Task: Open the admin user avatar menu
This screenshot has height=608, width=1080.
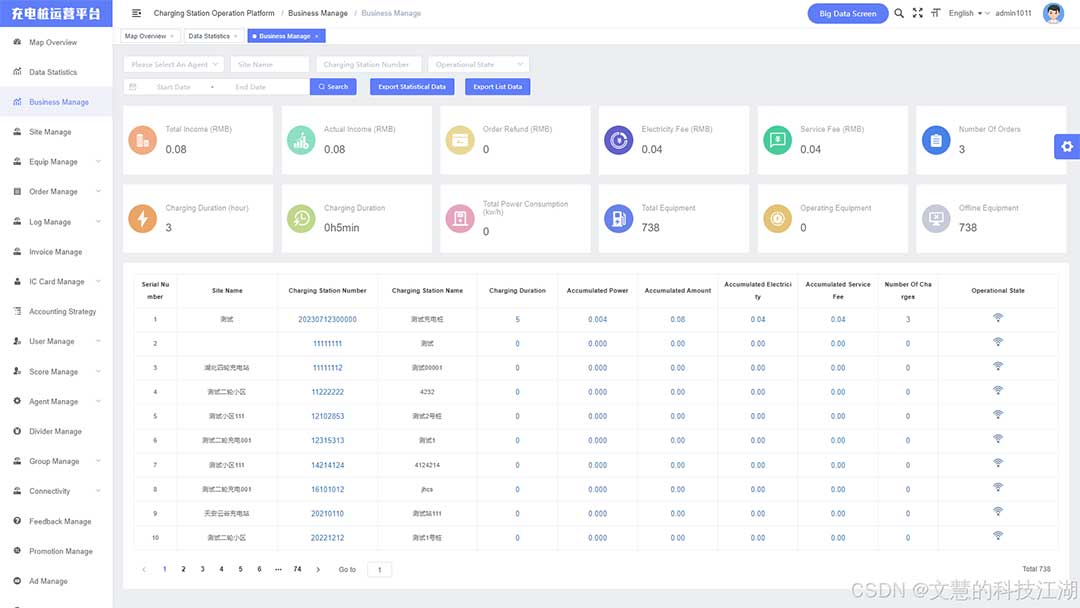Action: [x=1053, y=13]
